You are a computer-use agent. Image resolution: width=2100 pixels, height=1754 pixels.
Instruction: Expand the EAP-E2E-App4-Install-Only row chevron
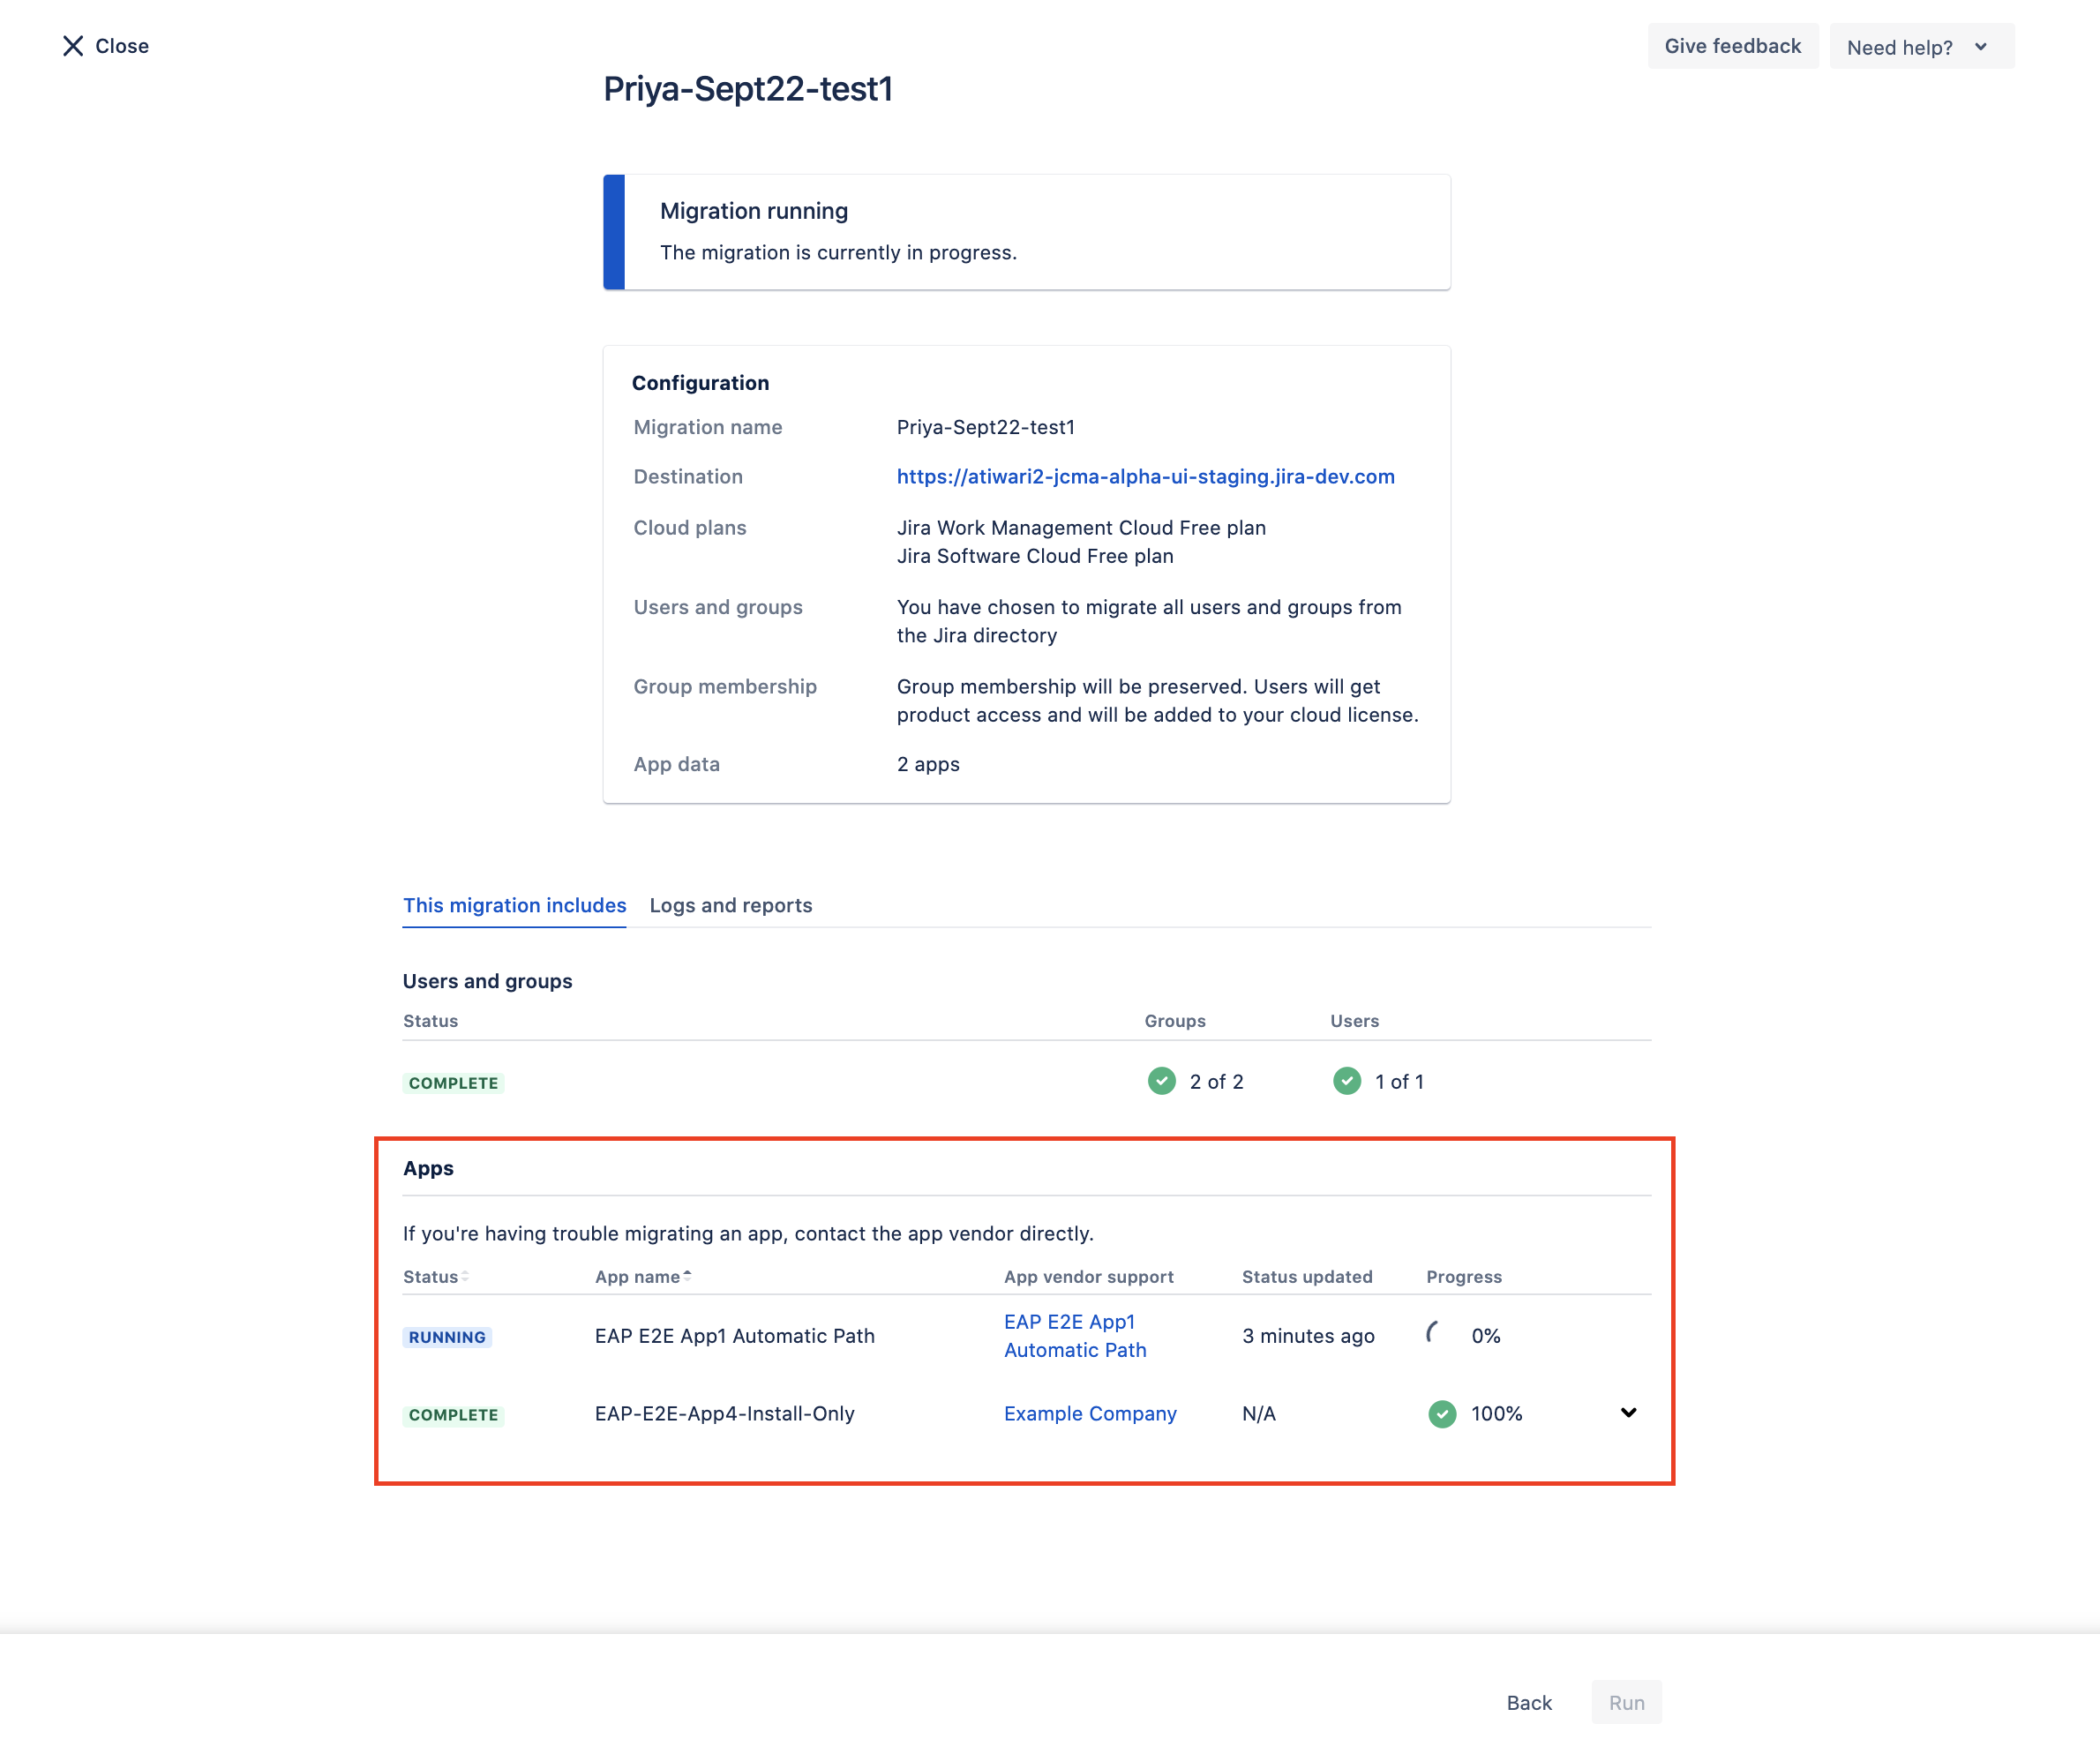[x=1627, y=1413]
